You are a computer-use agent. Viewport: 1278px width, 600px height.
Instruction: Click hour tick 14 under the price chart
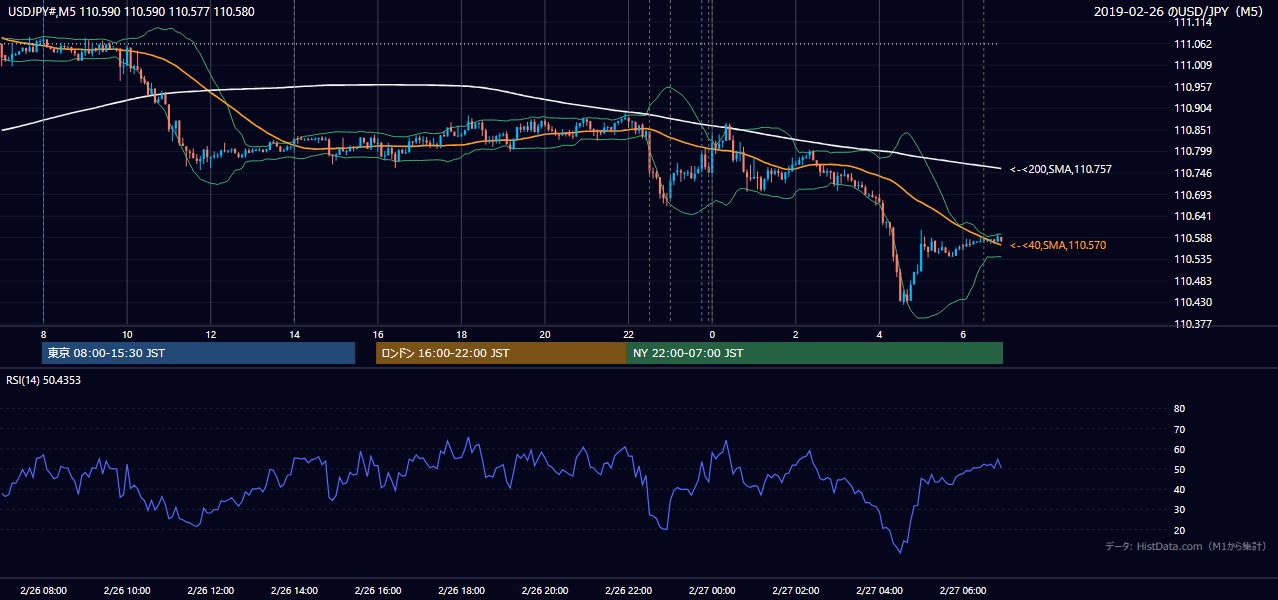point(294,334)
